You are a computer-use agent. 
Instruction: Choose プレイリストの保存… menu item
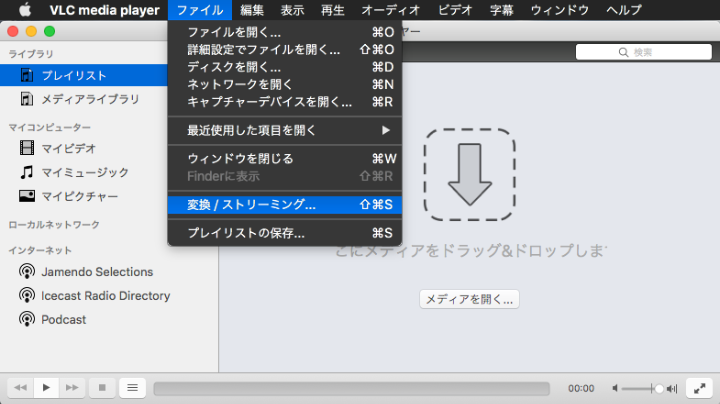285,233
